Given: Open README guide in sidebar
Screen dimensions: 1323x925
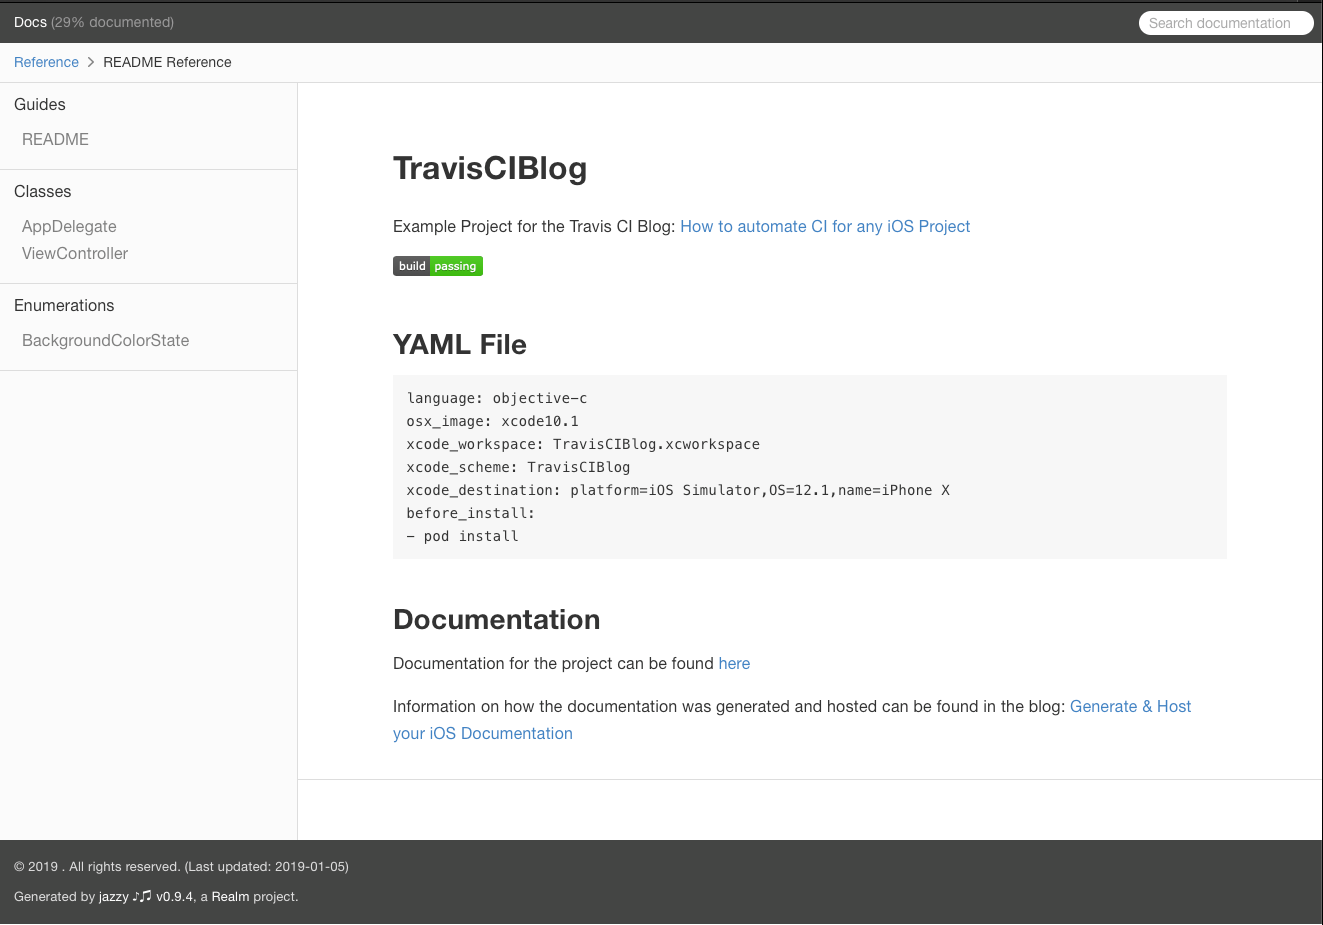Looking at the screenshot, I should [55, 139].
